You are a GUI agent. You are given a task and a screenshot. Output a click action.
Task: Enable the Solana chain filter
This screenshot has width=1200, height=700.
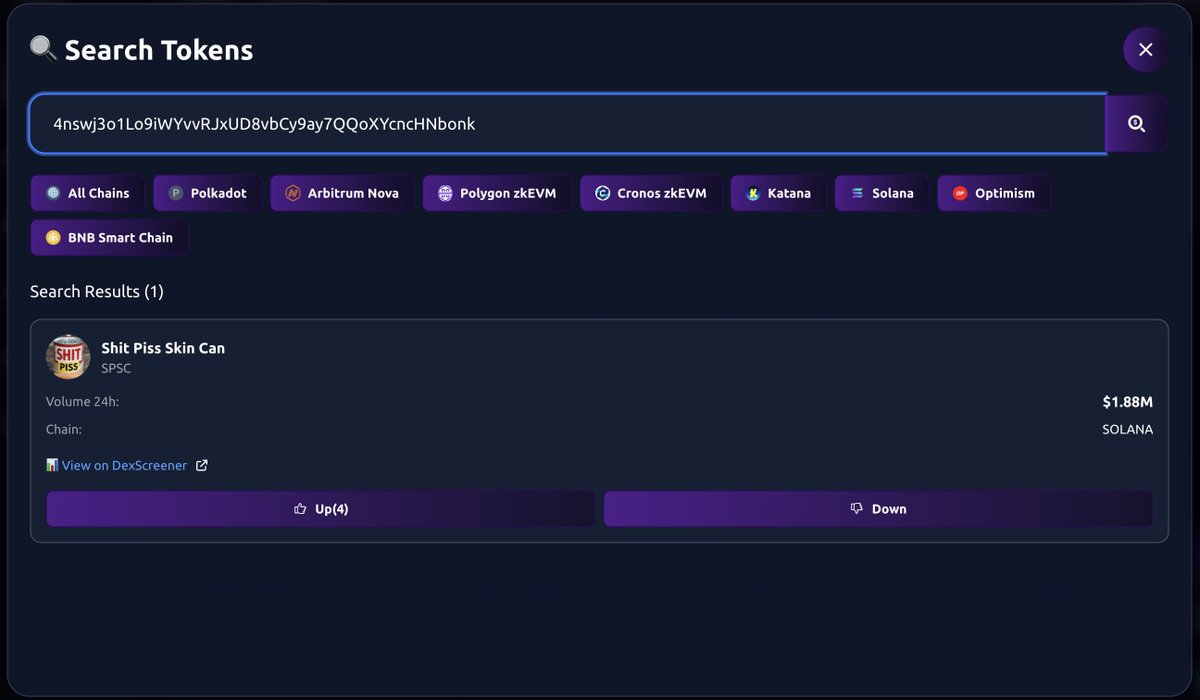point(881,192)
